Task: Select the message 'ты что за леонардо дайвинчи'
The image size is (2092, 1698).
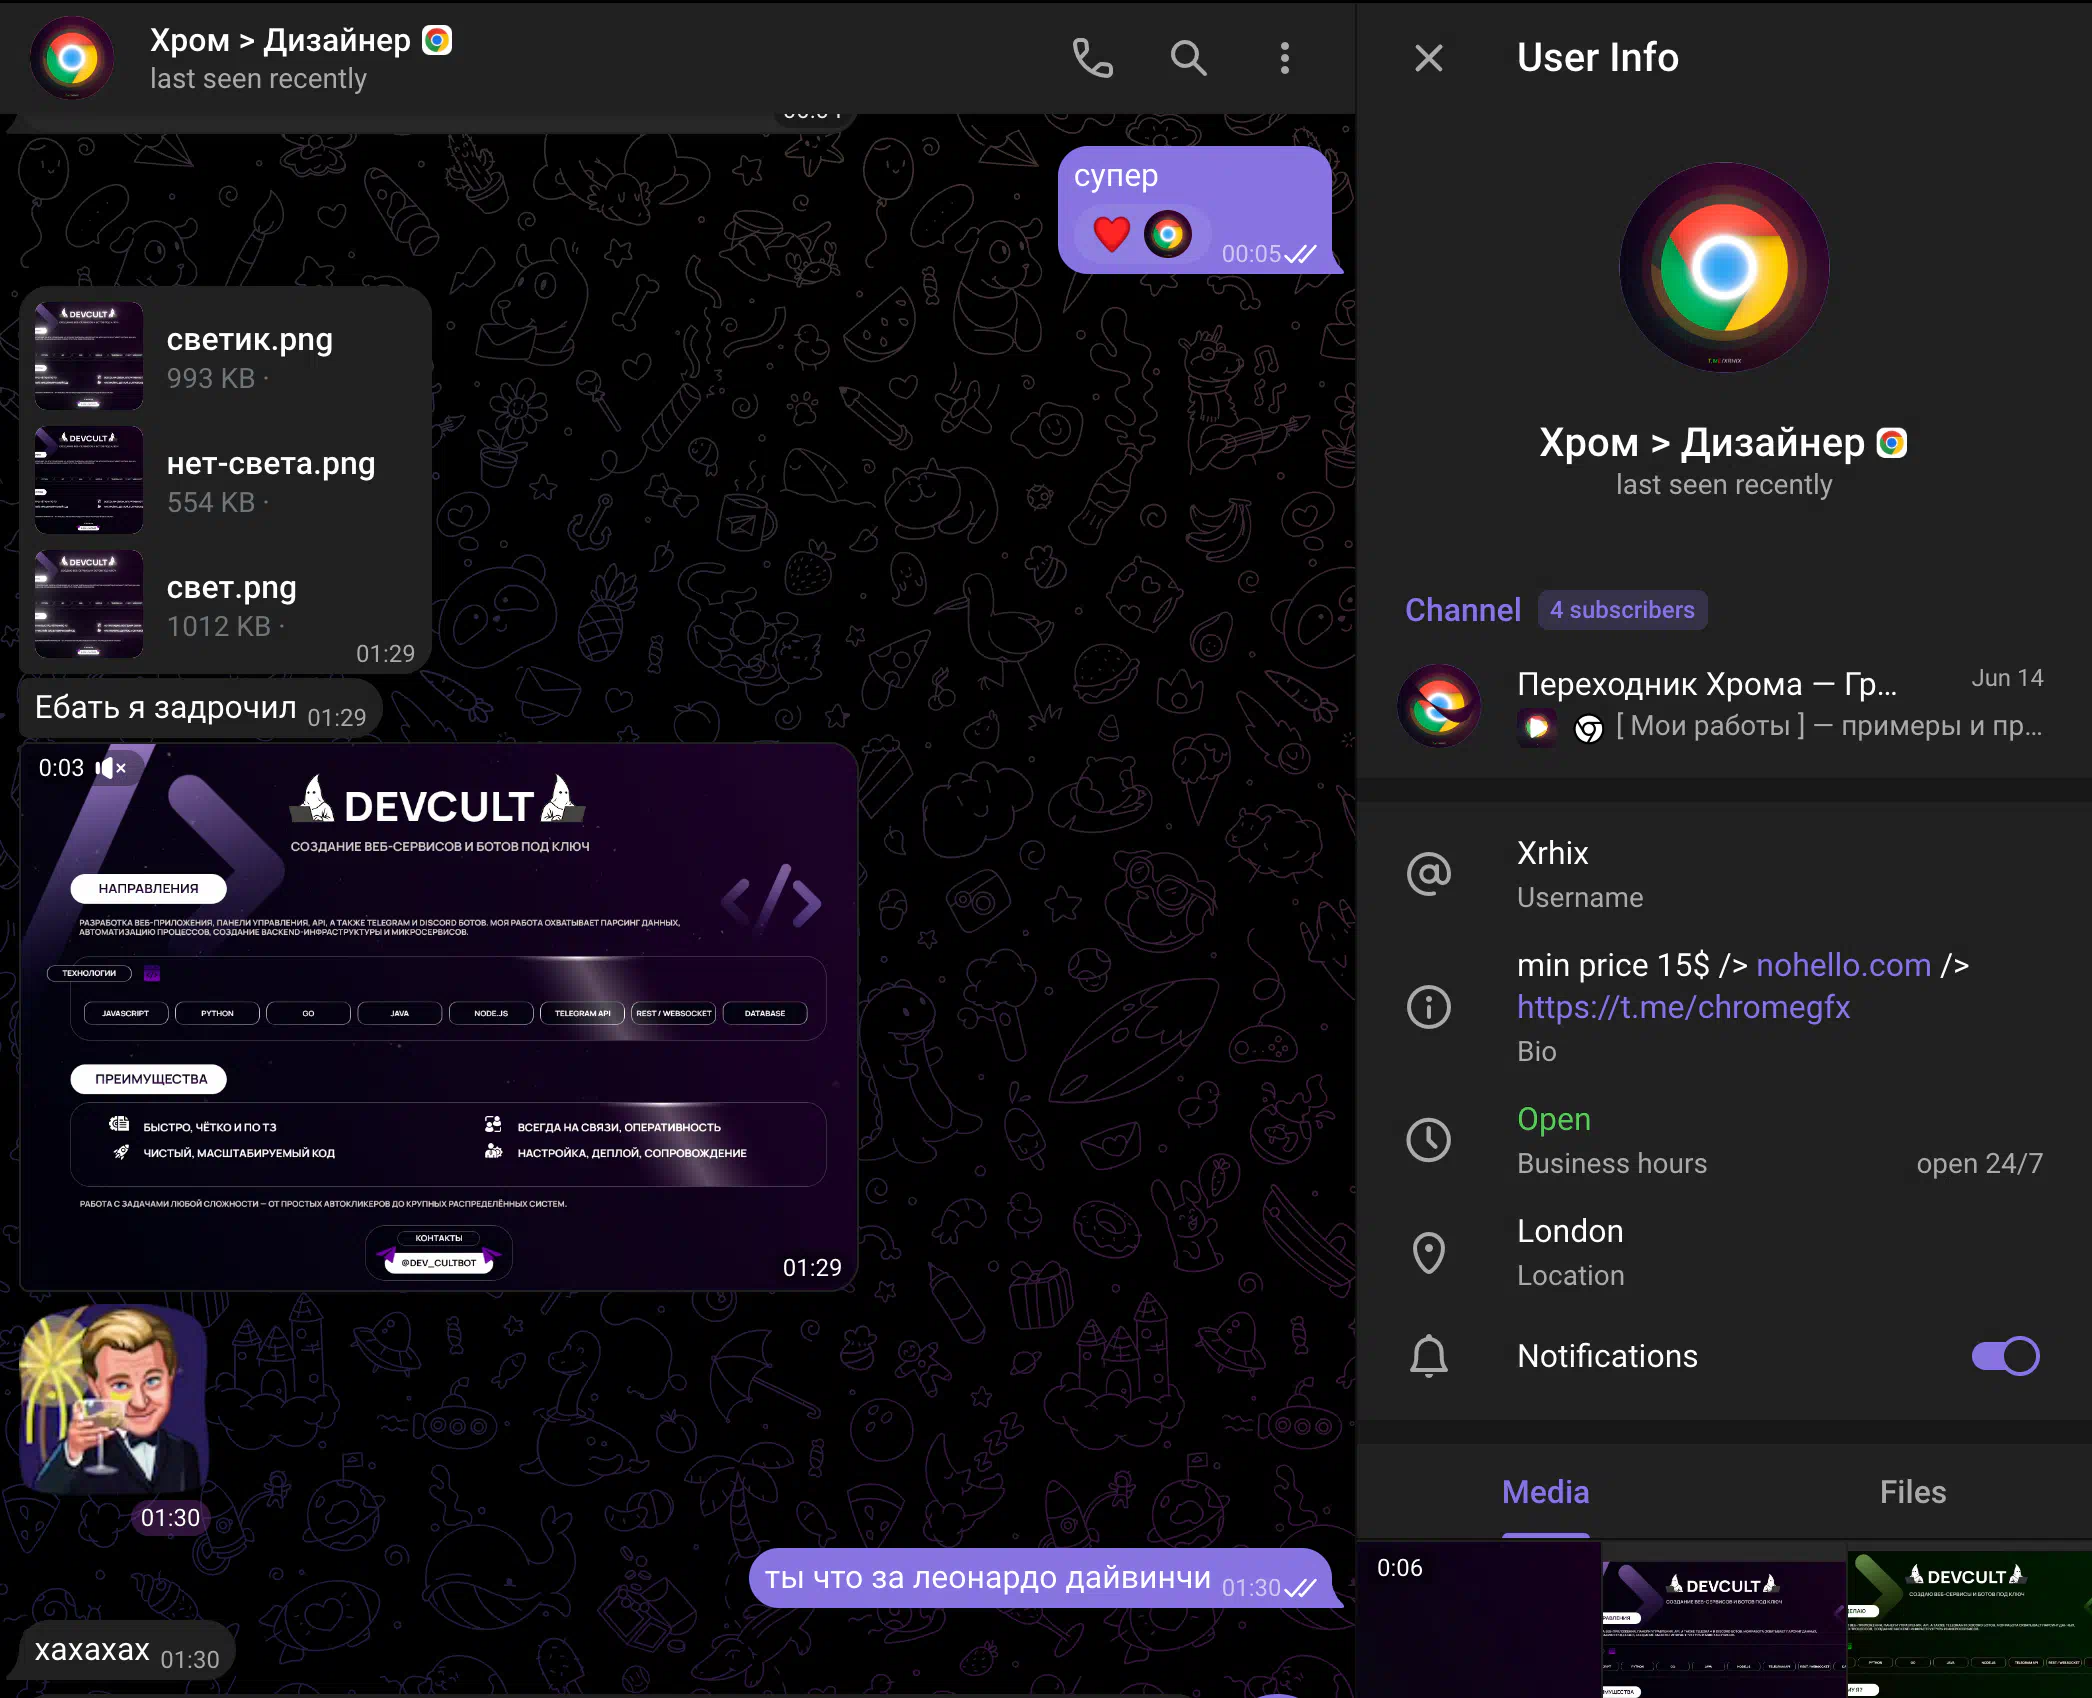Action: click(1040, 1578)
